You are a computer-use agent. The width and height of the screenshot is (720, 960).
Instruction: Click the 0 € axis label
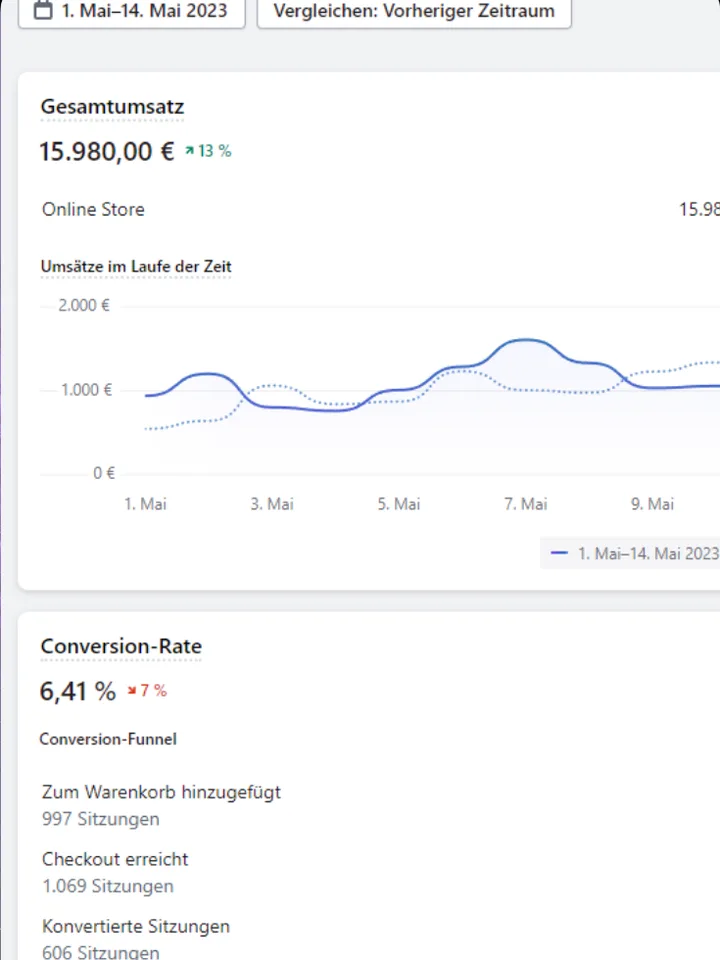103,473
